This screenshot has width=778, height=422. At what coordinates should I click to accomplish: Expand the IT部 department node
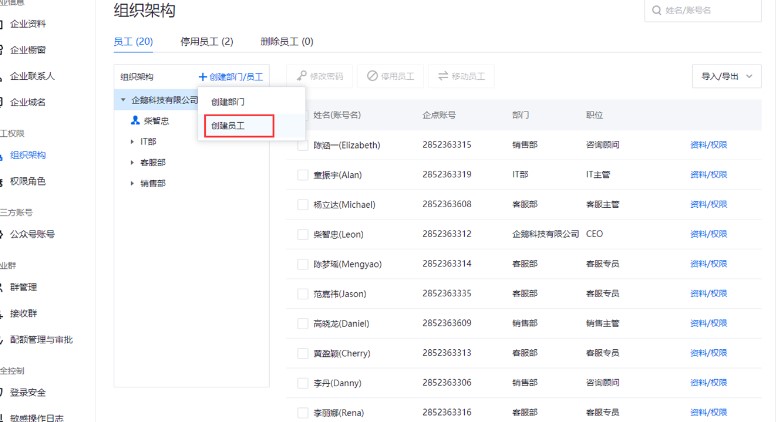[132, 142]
